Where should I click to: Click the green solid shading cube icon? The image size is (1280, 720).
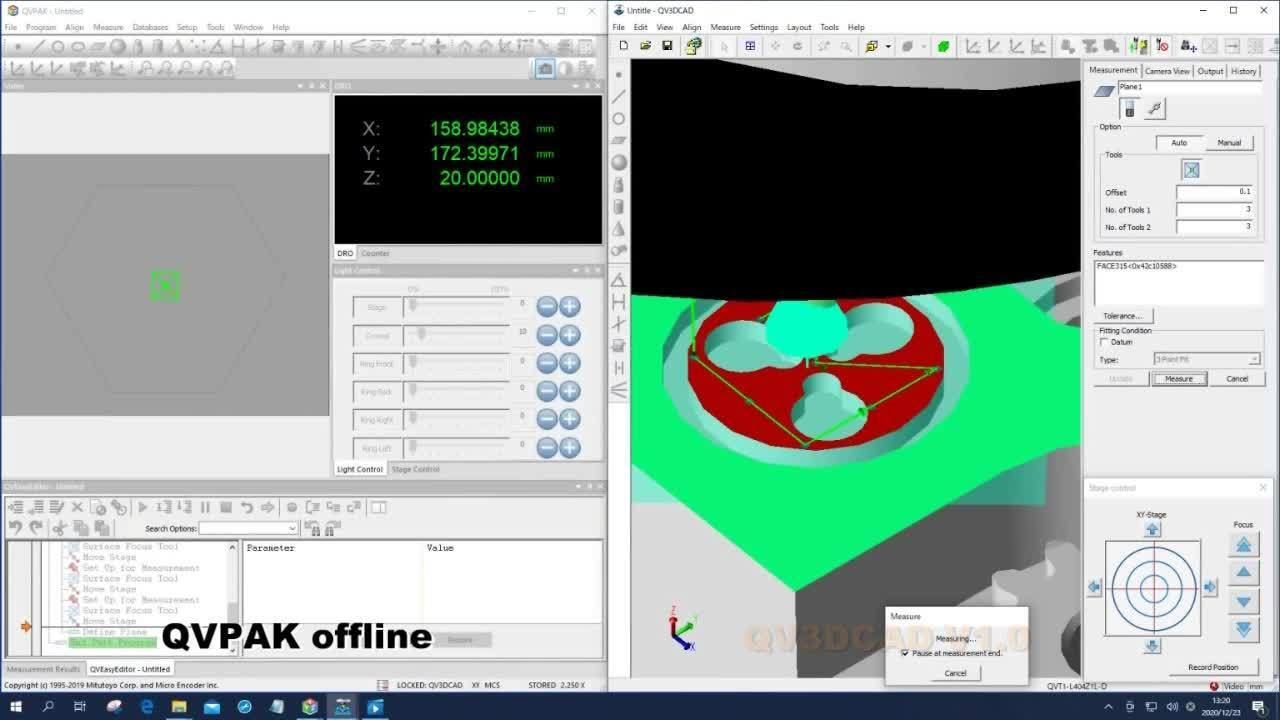tap(943, 46)
